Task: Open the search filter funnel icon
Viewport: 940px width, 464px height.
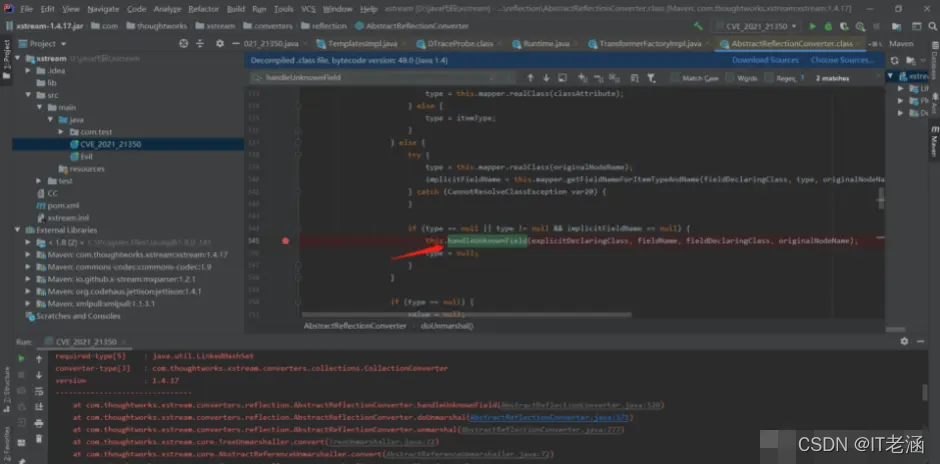Action: coord(651,78)
